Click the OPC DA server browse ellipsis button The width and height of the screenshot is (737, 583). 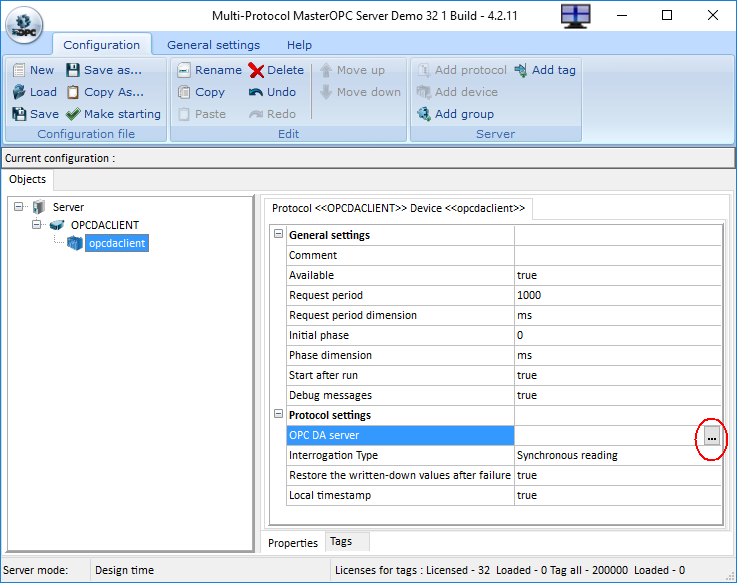pyautogui.click(x=712, y=438)
